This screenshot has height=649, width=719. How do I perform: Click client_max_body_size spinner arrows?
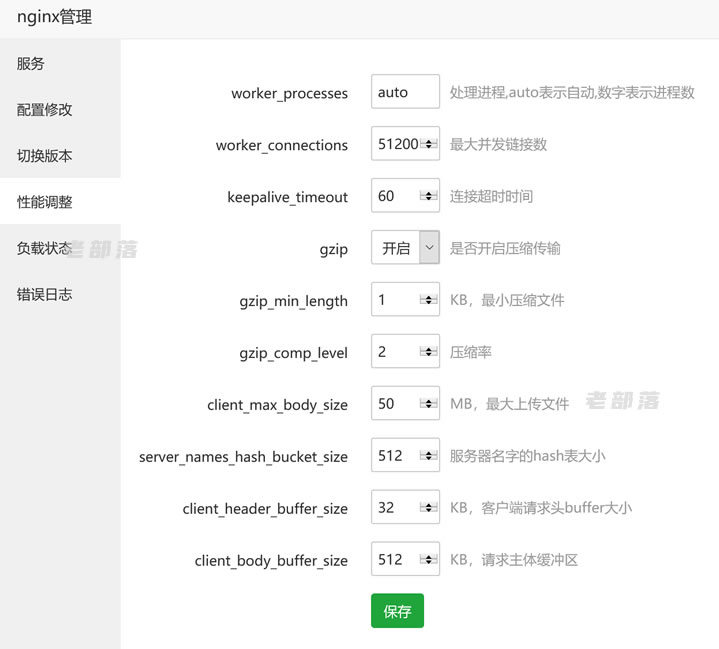click(429, 404)
